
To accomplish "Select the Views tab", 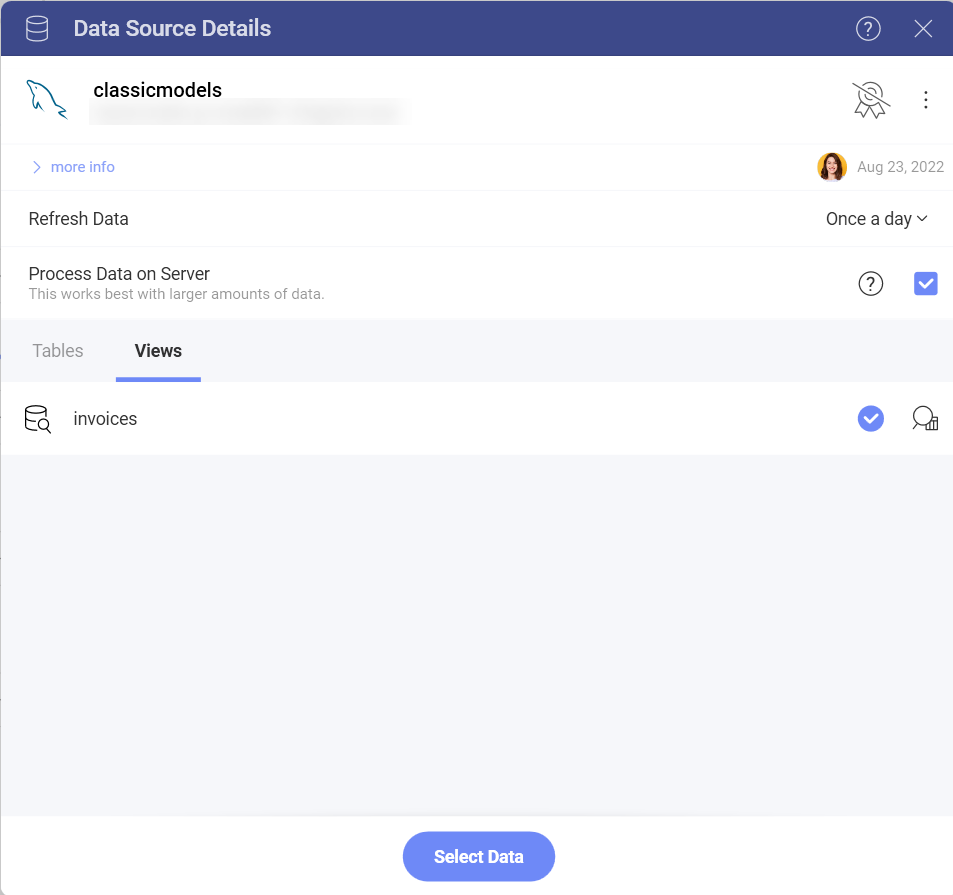I will coord(158,351).
